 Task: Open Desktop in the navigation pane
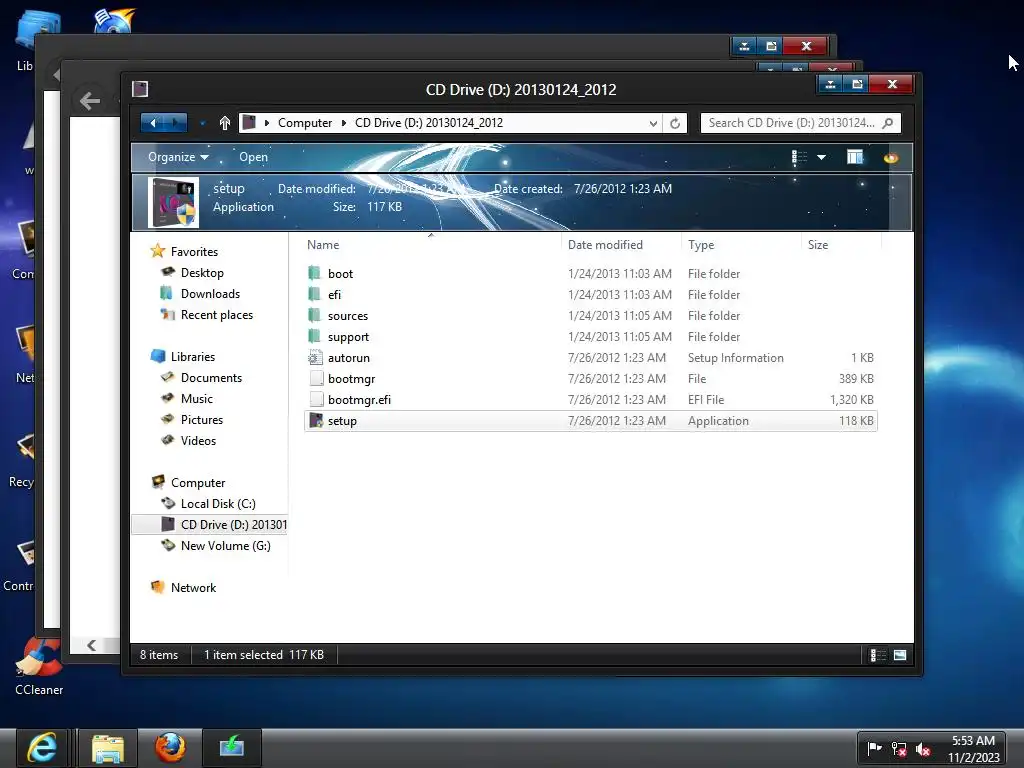click(x=202, y=272)
